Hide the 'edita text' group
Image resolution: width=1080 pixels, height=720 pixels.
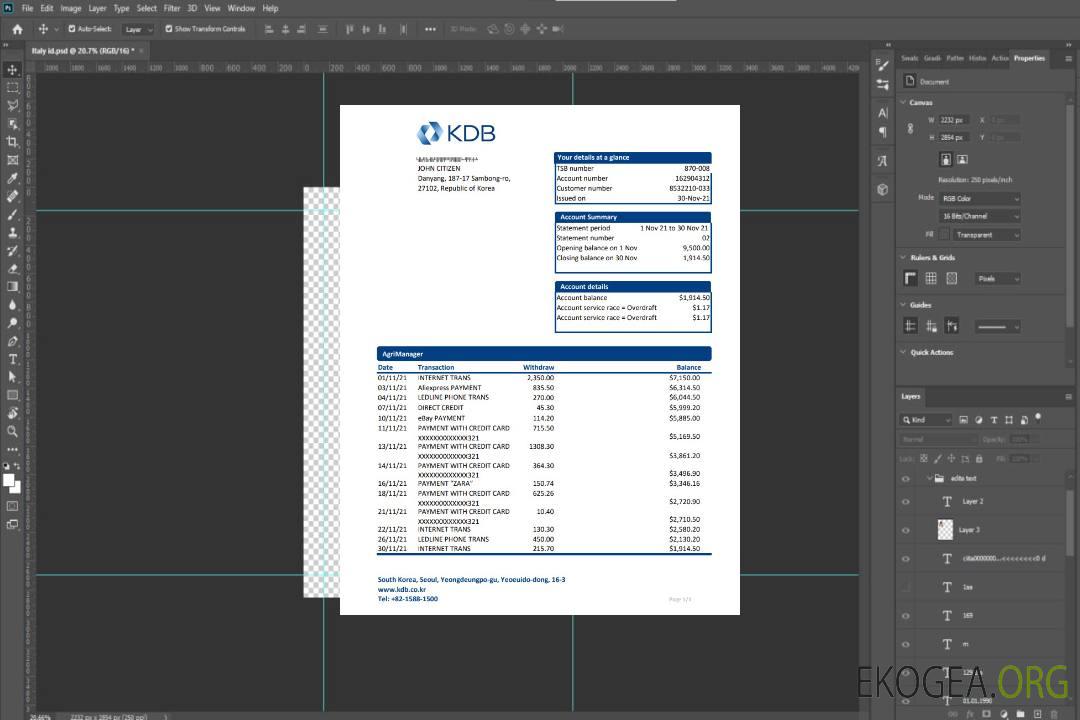pos(906,479)
